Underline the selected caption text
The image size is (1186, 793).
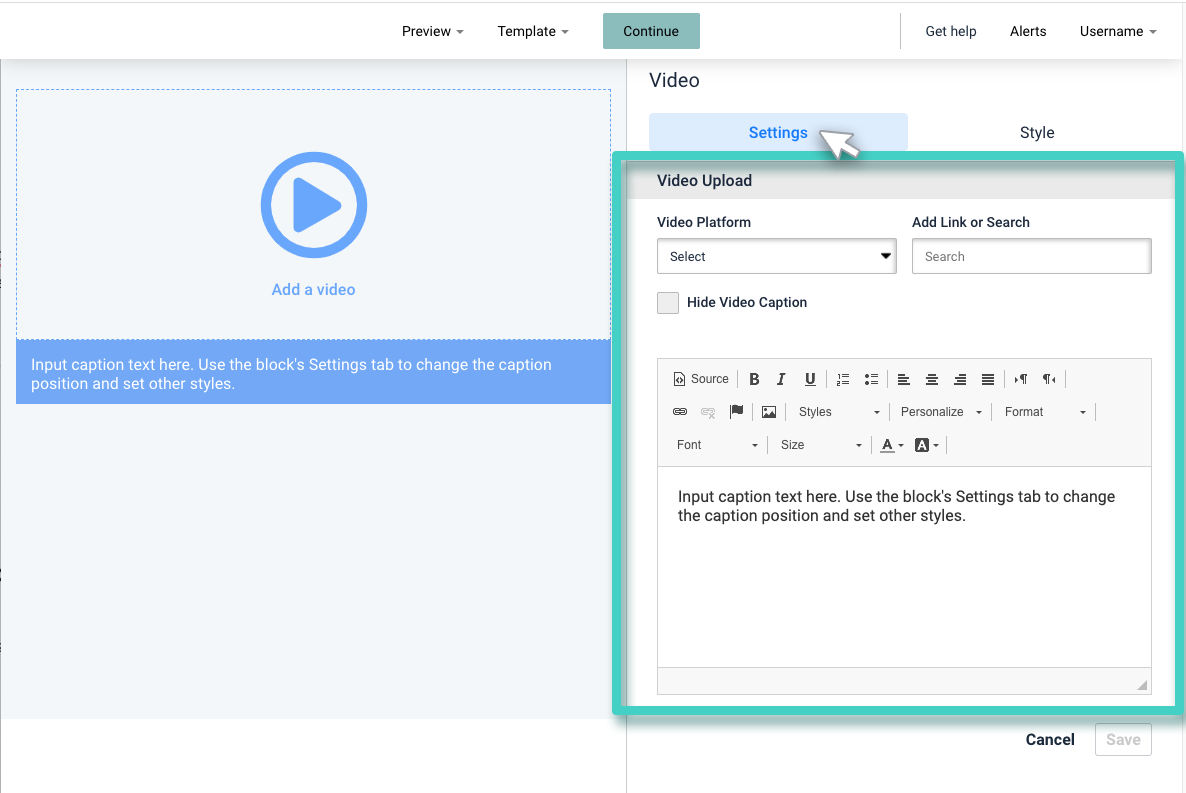(x=810, y=379)
